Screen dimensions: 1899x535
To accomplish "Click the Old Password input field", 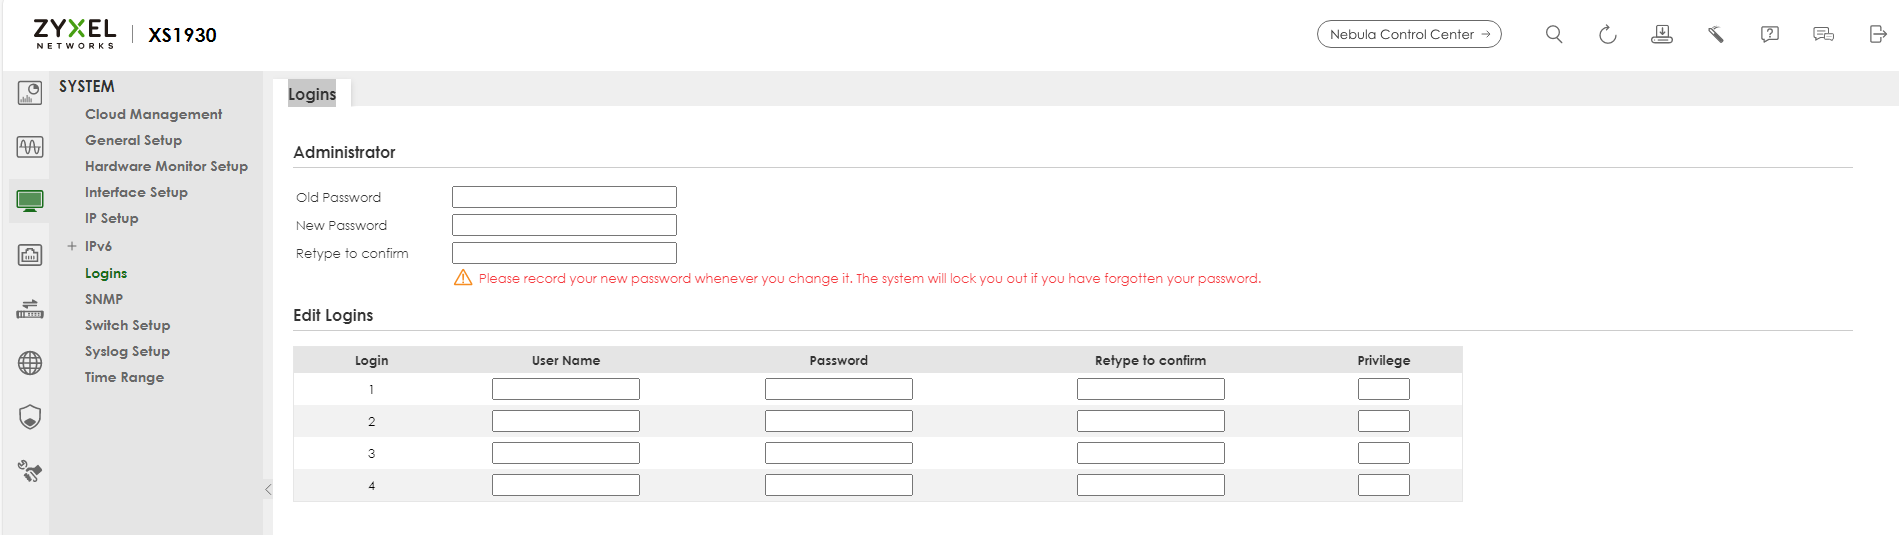I will tap(564, 197).
